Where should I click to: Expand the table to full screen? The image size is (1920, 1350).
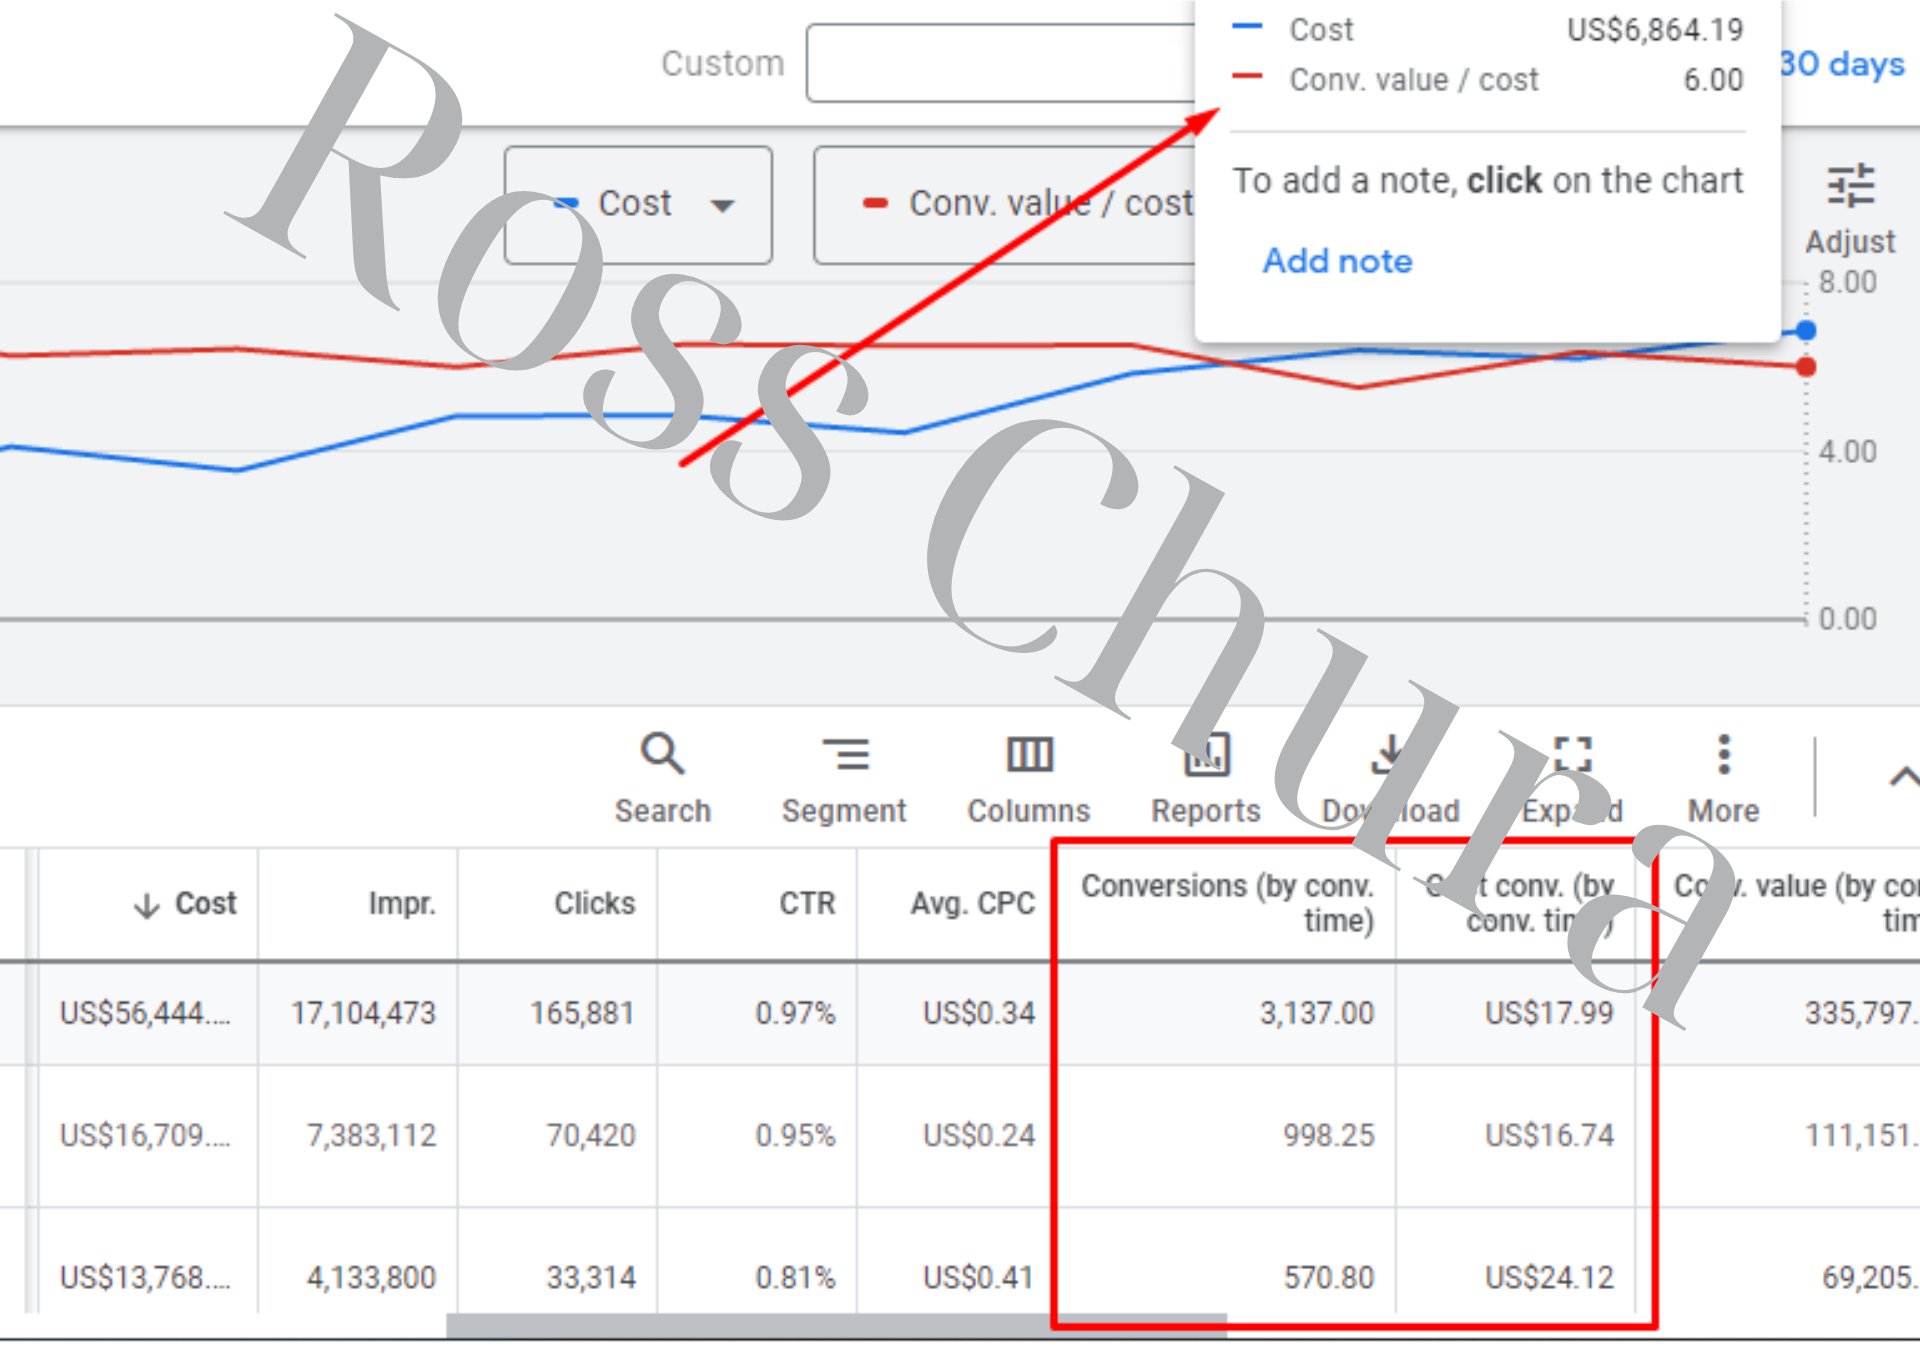(x=1572, y=779)
